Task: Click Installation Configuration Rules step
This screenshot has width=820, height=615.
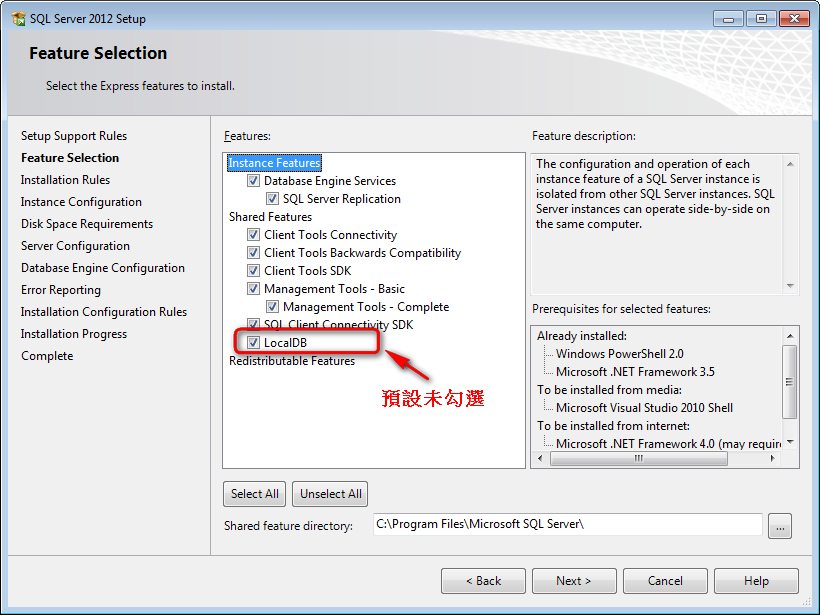Action: tap(104, 312)
